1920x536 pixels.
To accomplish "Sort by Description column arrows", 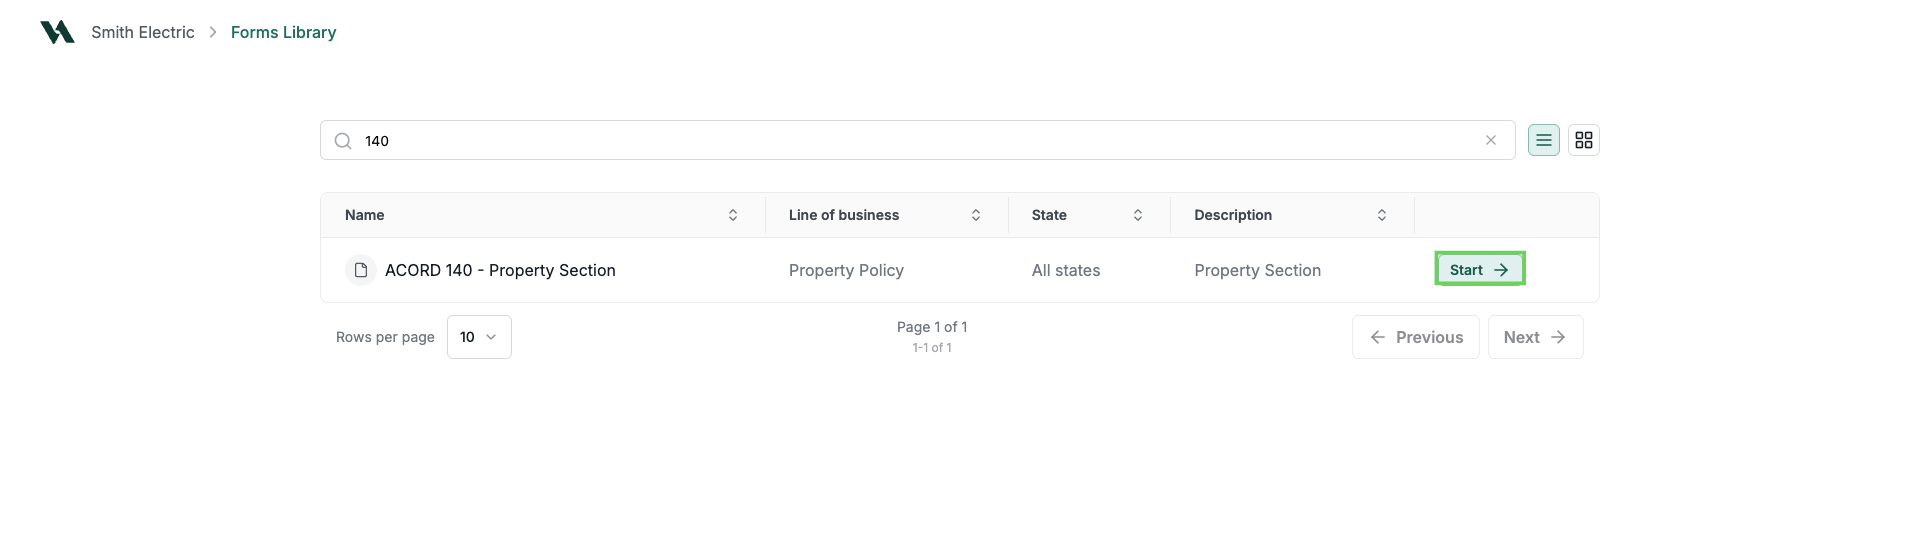I will coord(1382,215).
